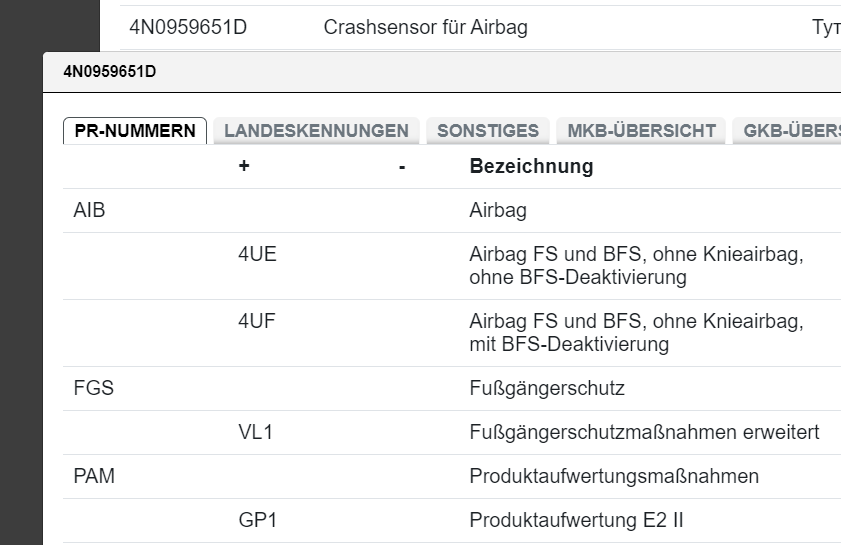The height and width of the screenshot is (545, 841).
Task: Select the VL1 PR number
Action: pyautogui.click(x=255, y=432)
